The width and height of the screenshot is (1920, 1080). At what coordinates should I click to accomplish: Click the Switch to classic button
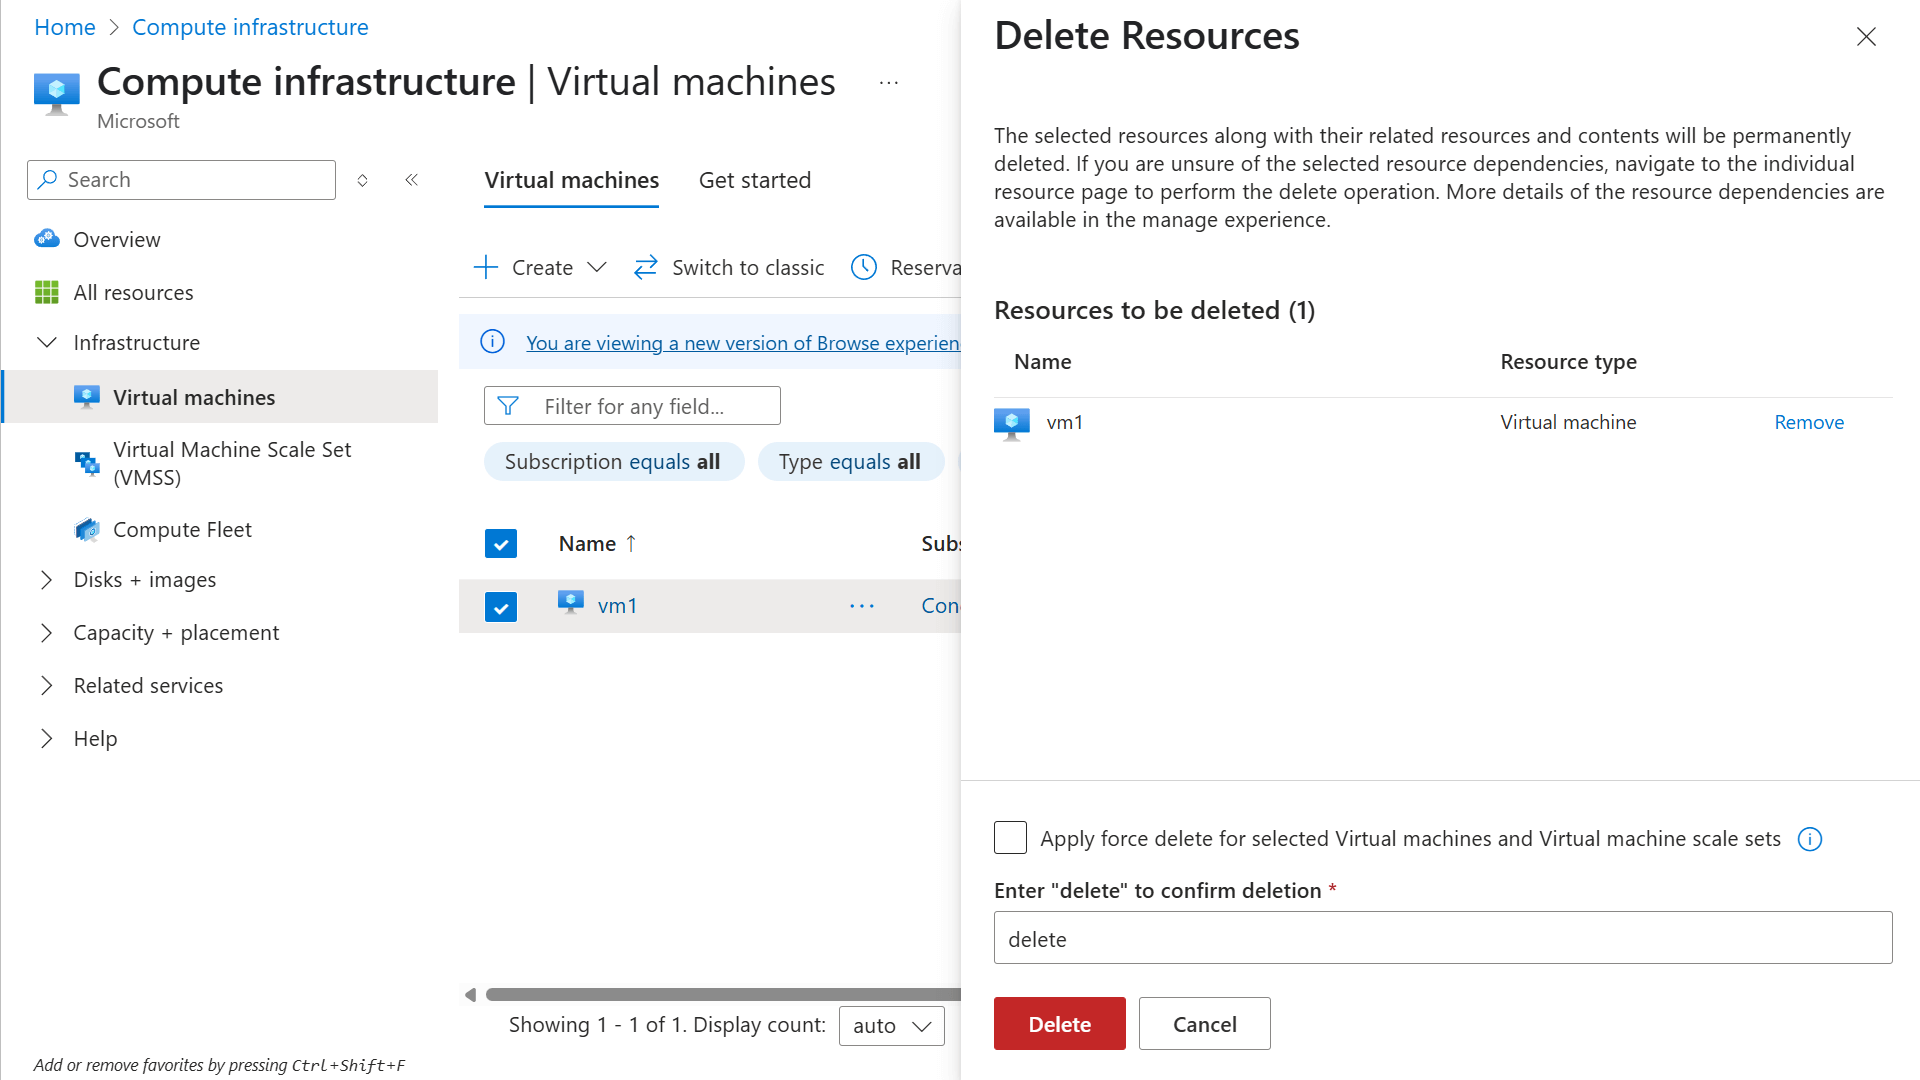(x=729, y=267)
